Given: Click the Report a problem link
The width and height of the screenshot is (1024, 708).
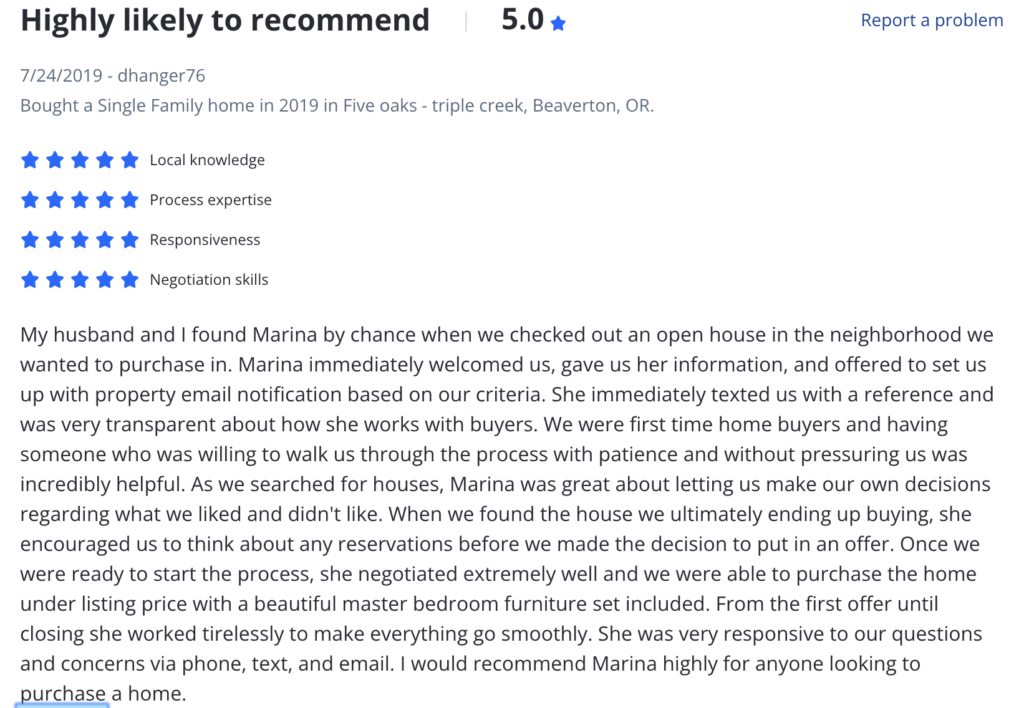Looking at the screenshot, I should pyautogui.click(x=931, y=20).
